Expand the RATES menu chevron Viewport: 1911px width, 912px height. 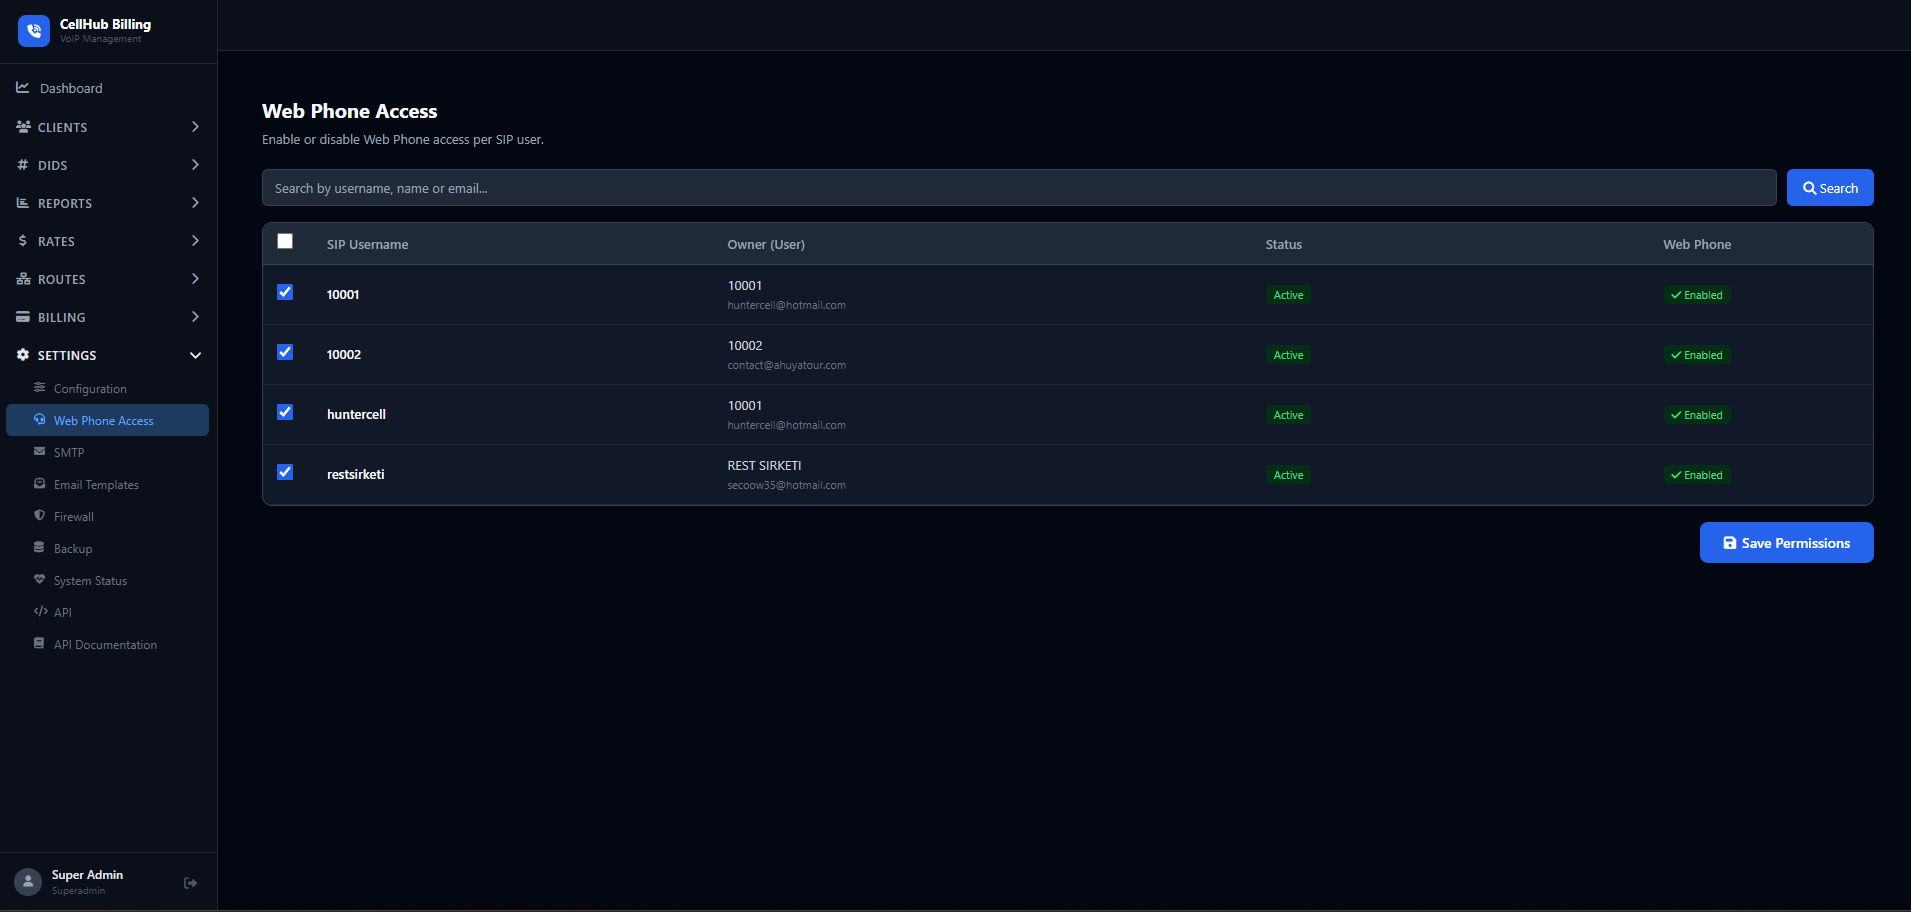195,241
